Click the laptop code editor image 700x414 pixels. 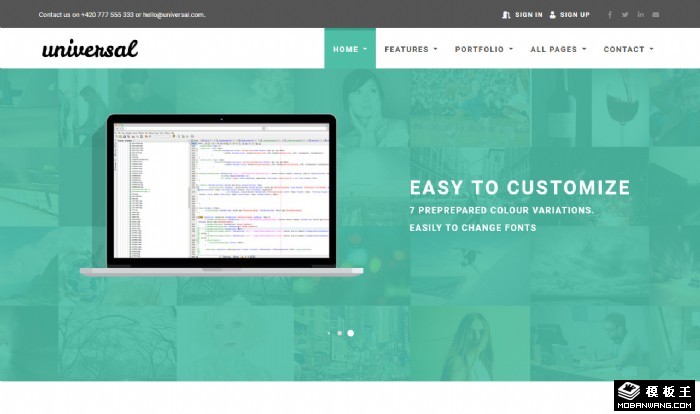click(x=221, y=195)
